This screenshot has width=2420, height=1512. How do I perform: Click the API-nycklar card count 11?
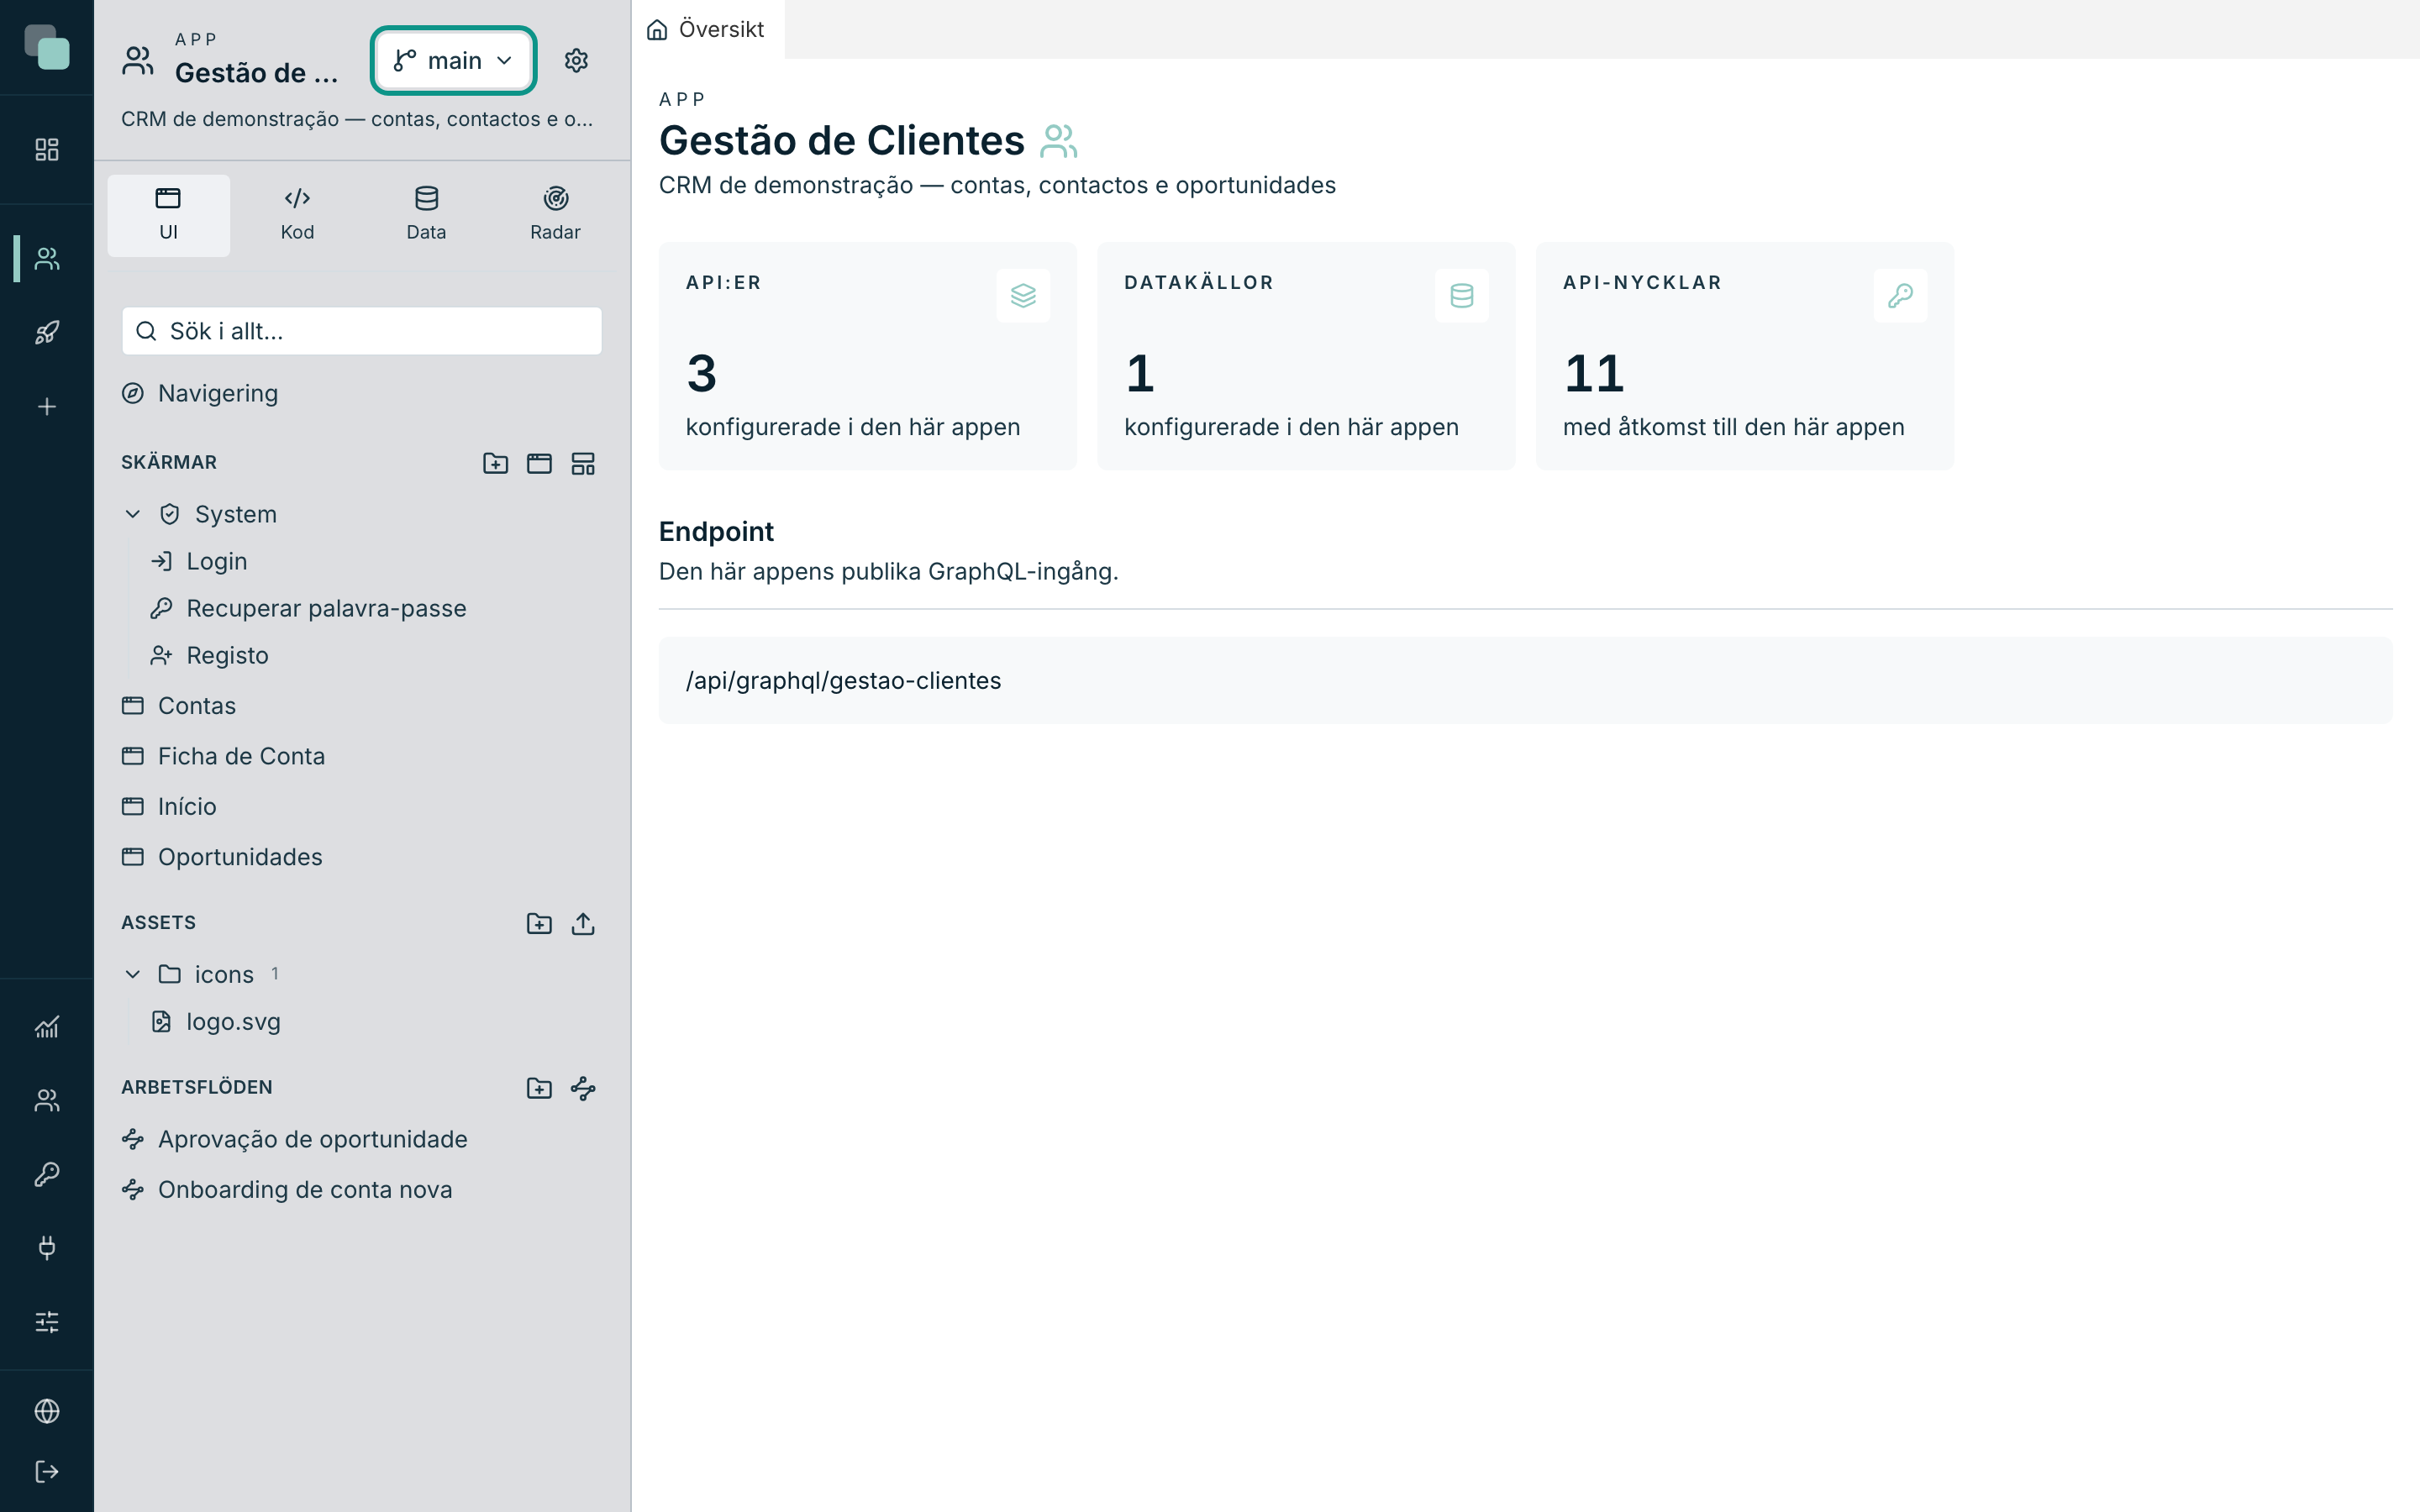click(1594, 374)
